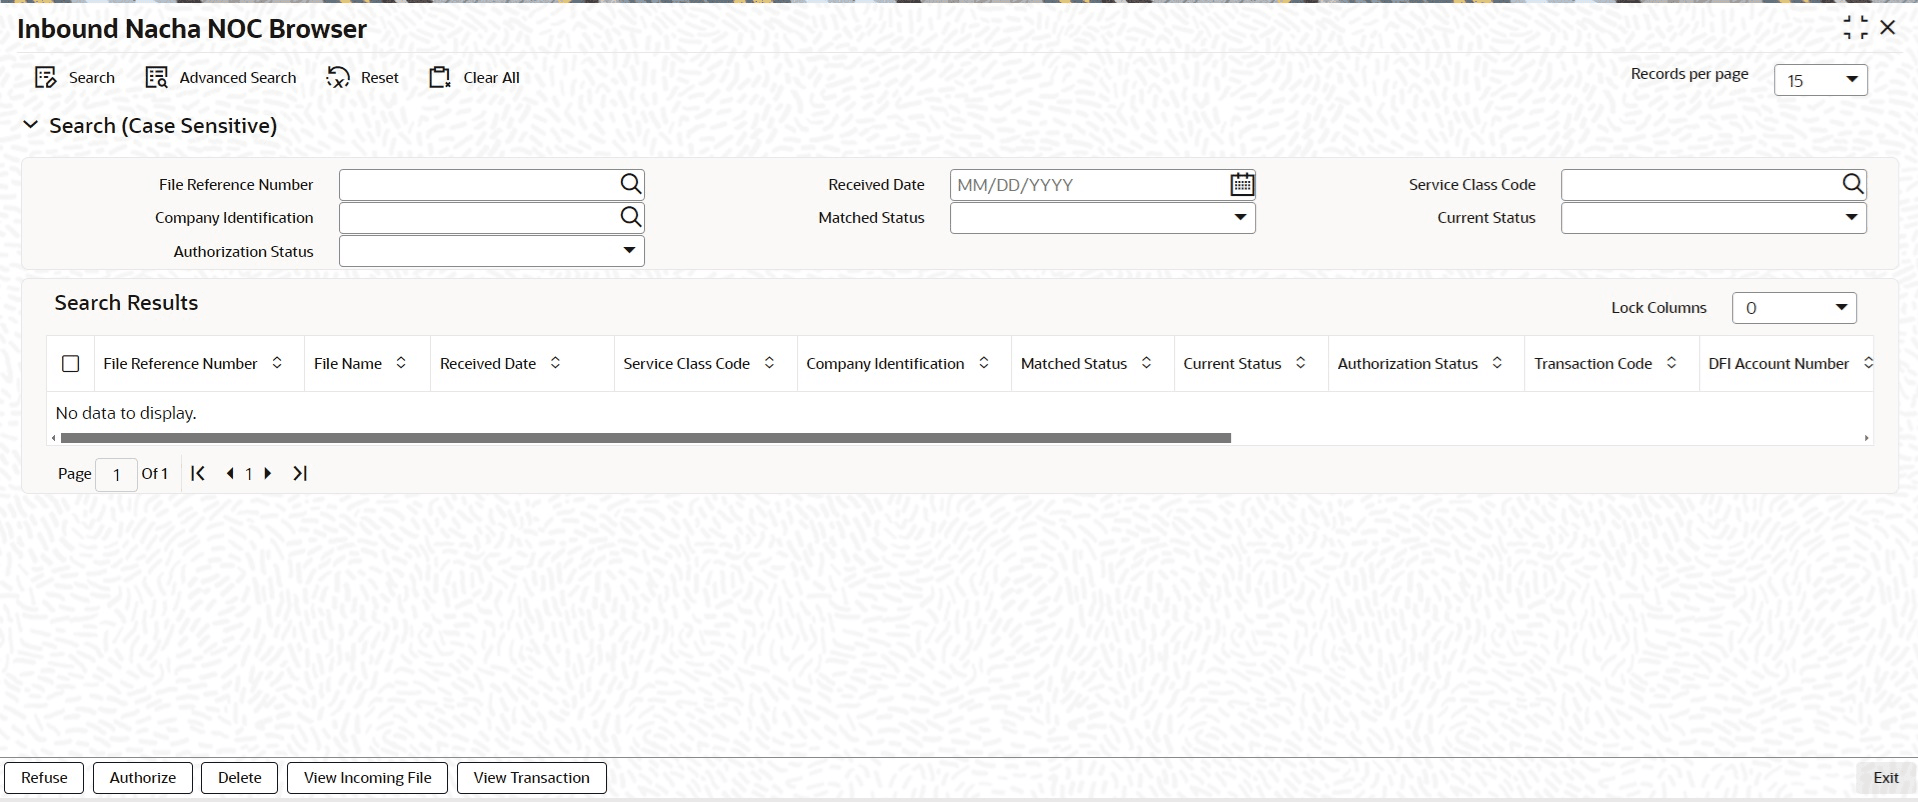Click the Delete button
The image size is (1918, 810).
click(x=239, y=778)
